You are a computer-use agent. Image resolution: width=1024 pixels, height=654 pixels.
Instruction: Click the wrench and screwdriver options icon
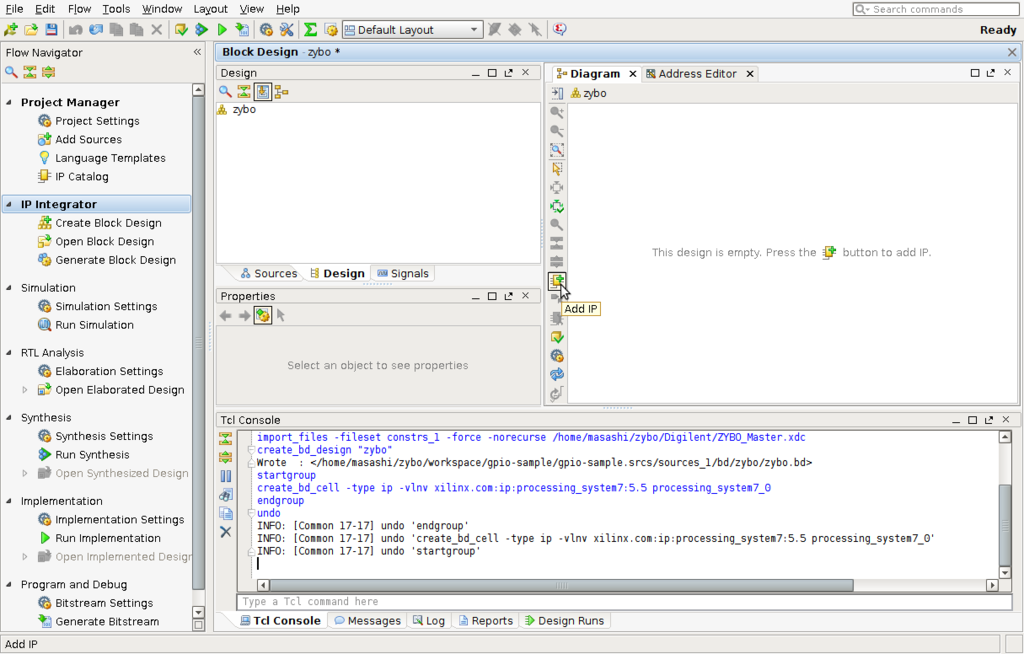tap(286, 29)
